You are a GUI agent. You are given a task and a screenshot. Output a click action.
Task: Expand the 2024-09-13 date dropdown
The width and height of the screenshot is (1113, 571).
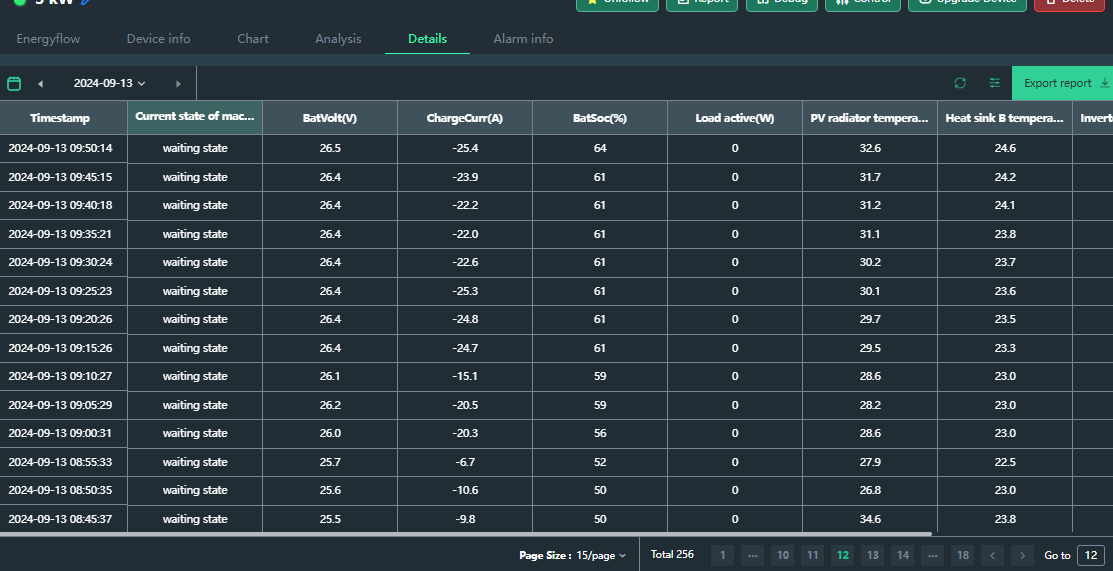109,83
